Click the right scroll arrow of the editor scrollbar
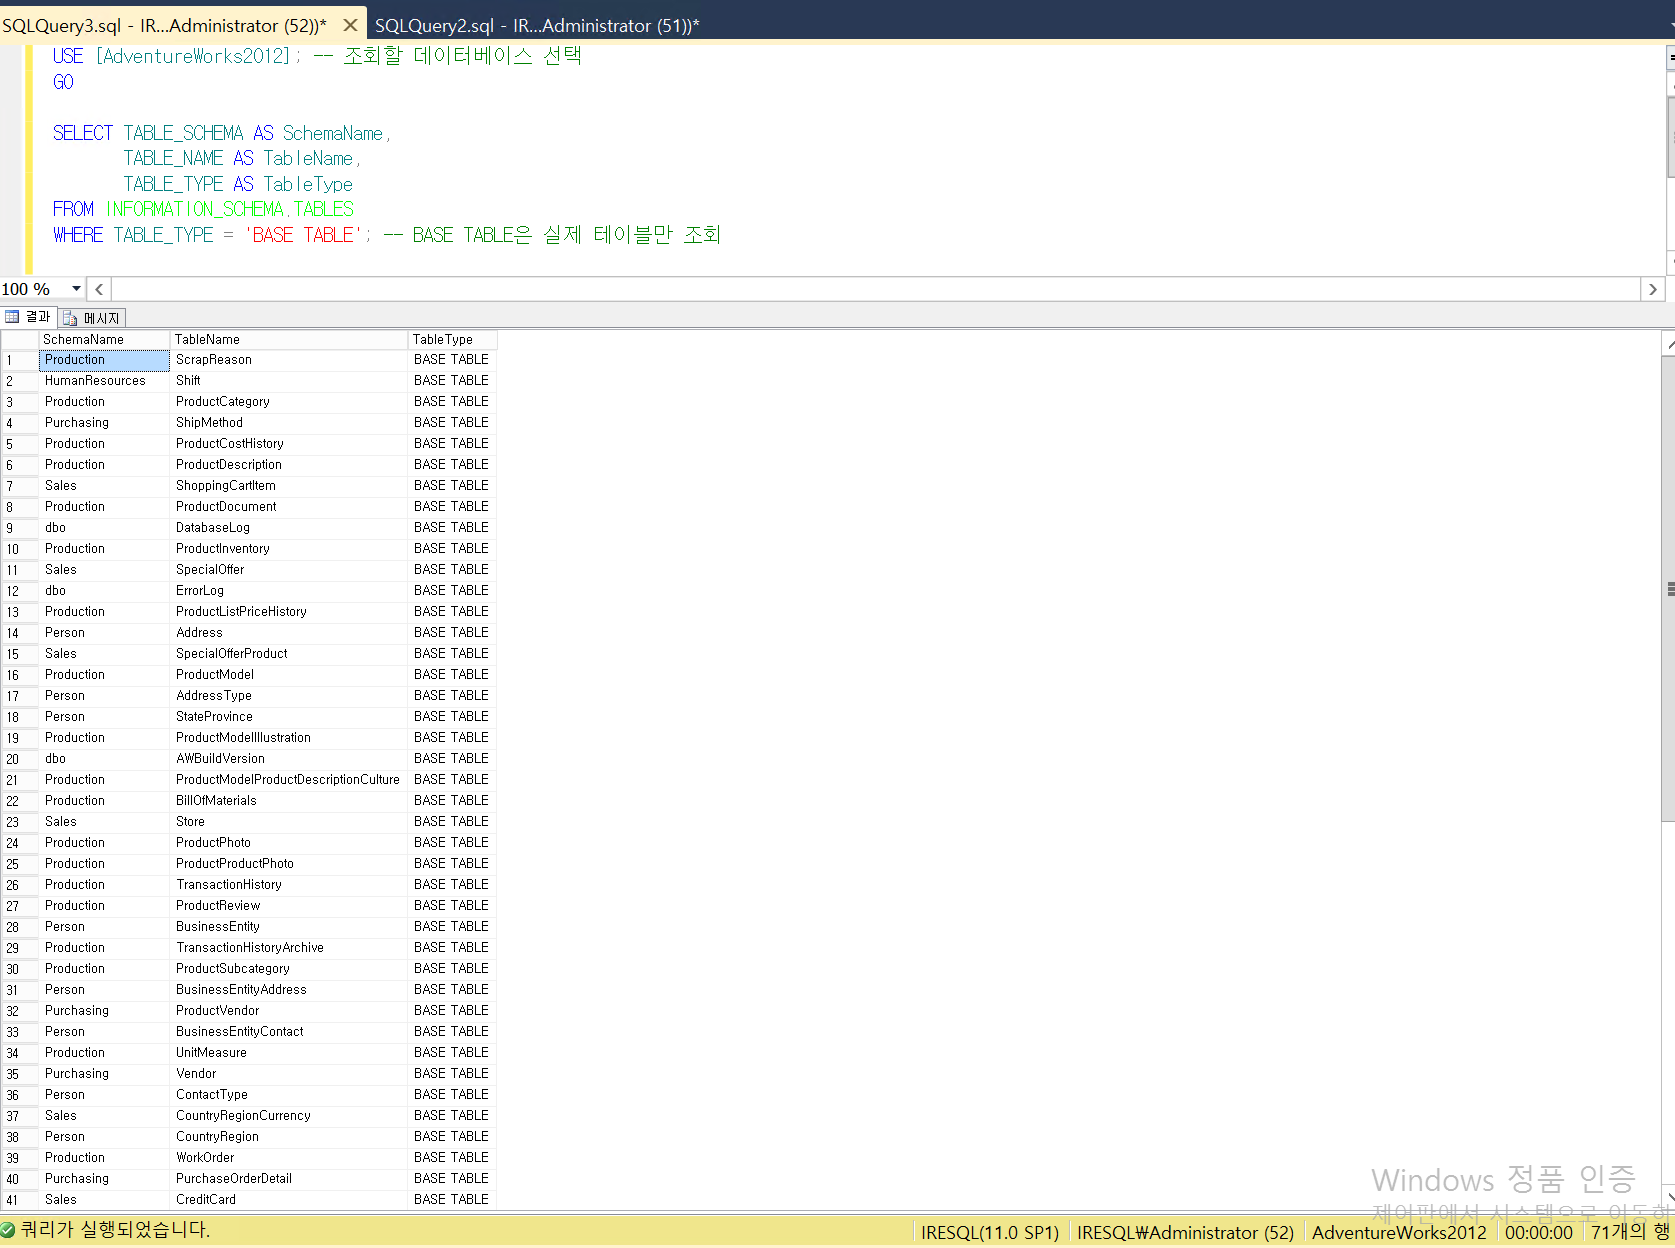Viewport: 1675px width, 1248px height. point(1652,289)
